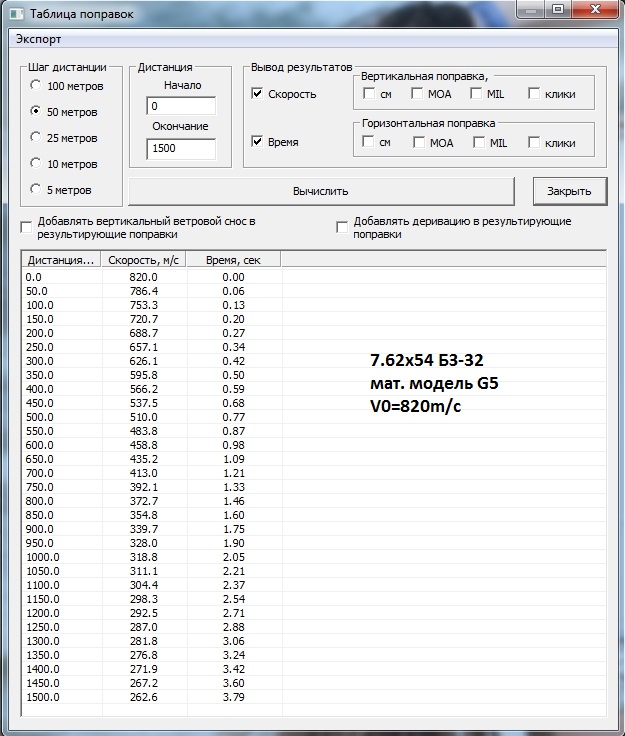Click the time value 0.98
This screenshot has height=736, width=625.
pyautogui.click(x=234, y=445)
